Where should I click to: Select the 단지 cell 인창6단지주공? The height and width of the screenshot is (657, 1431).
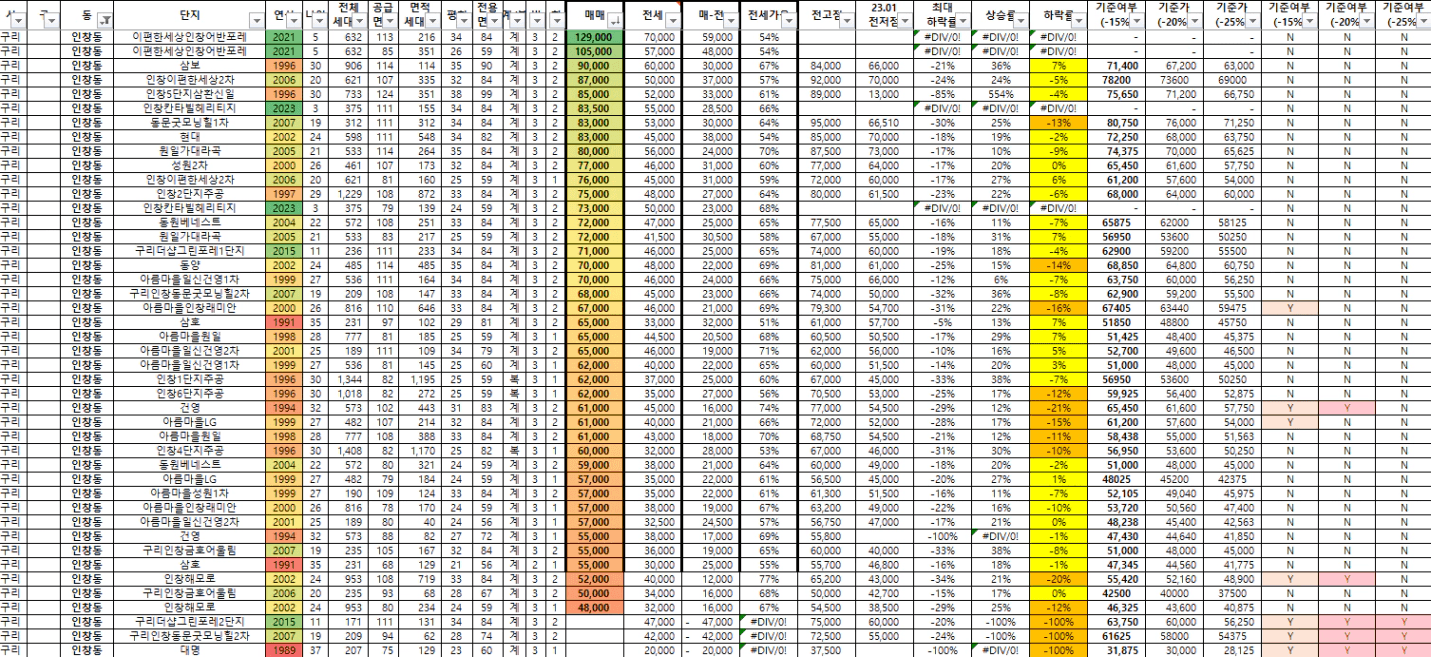click(190, 394)
